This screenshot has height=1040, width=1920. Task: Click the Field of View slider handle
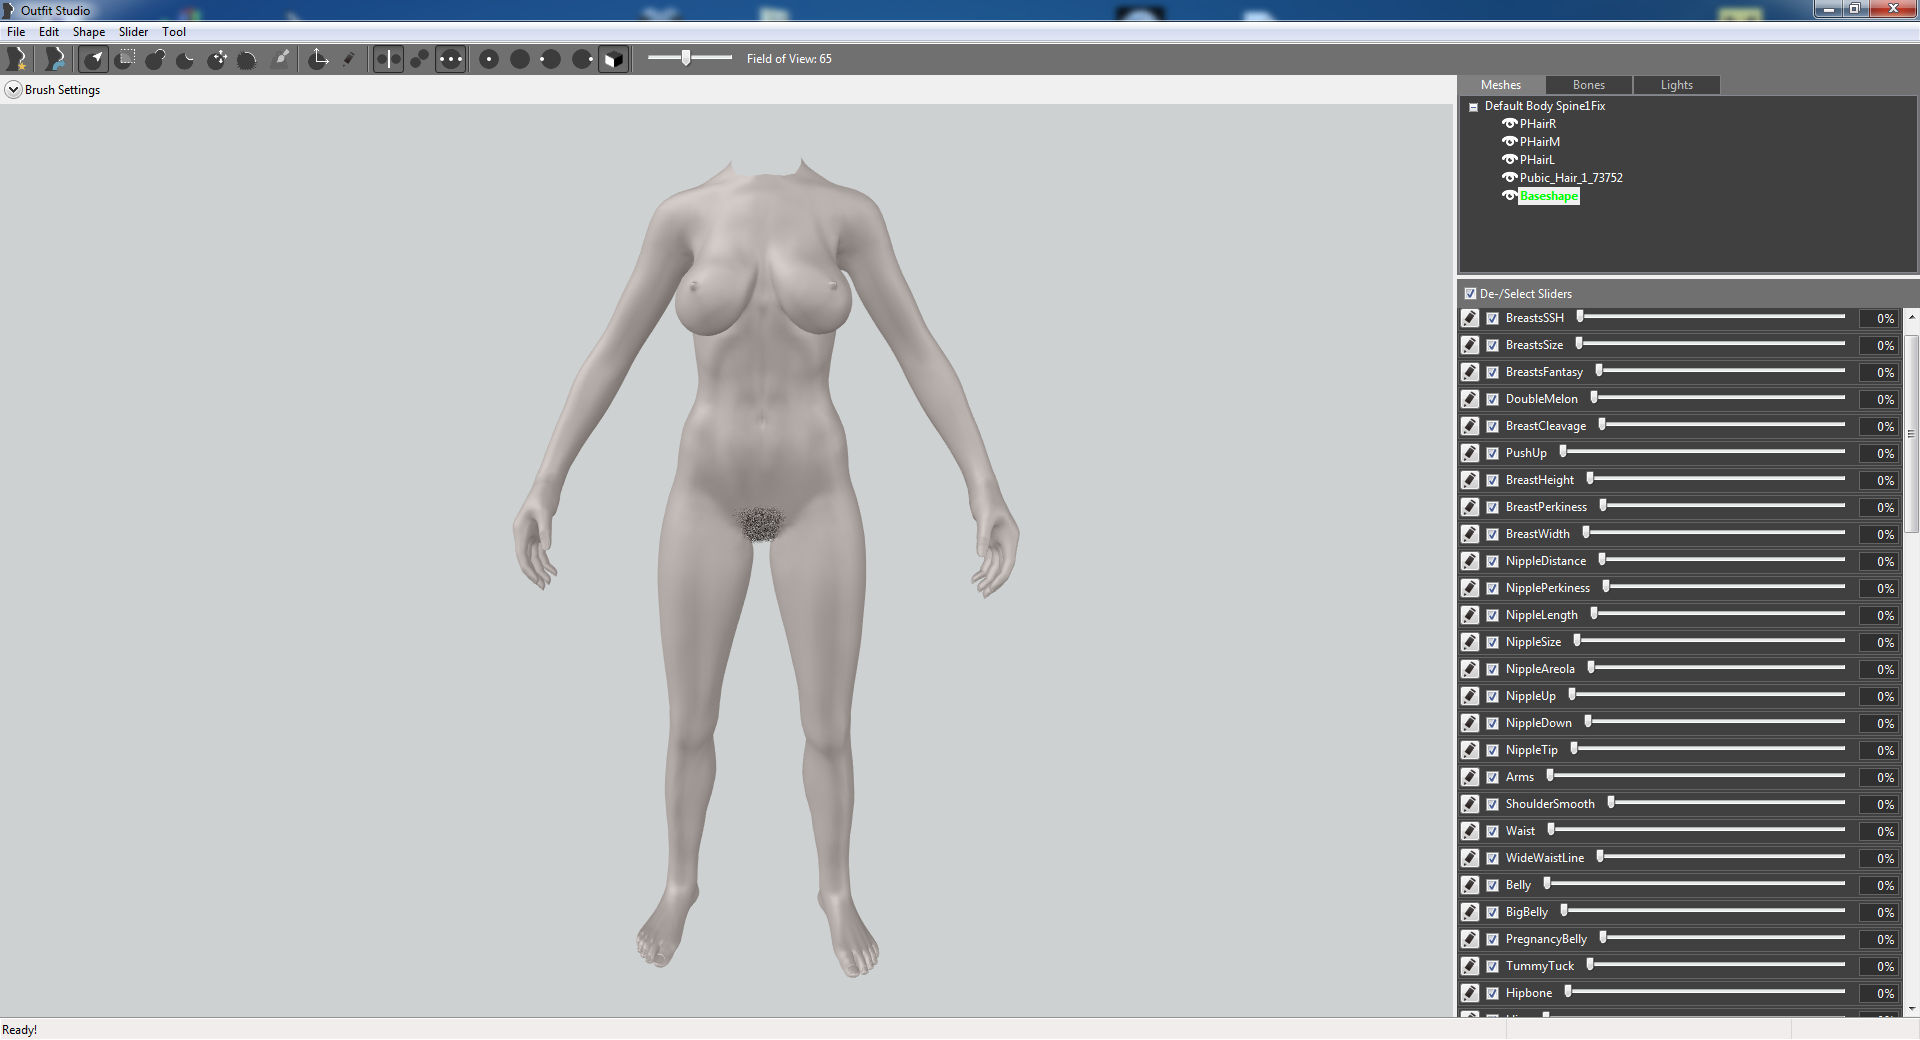[x=686, y=58]
